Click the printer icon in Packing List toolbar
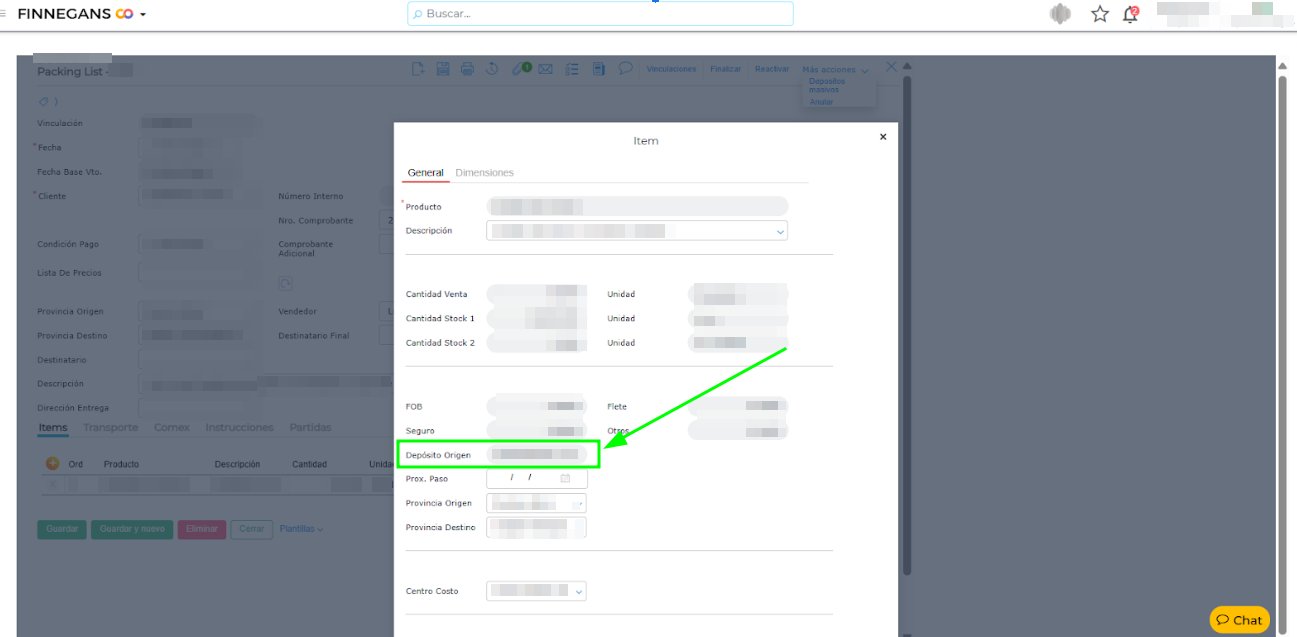 (x=467, y=69)
